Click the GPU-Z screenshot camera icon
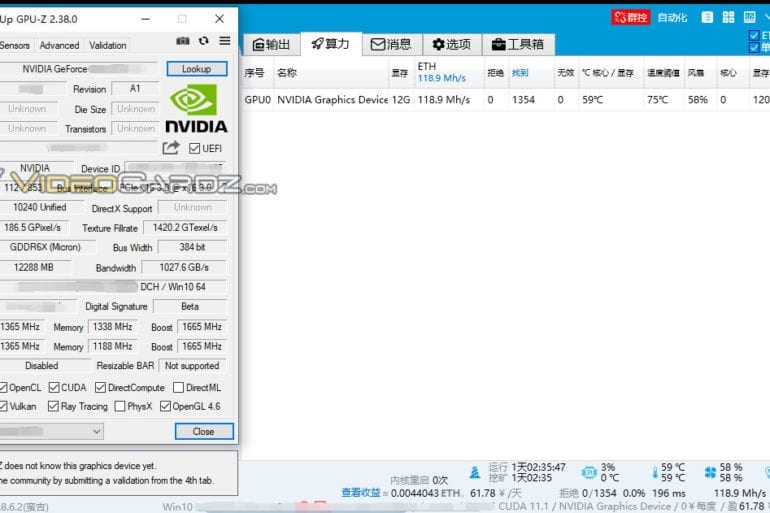The image size is (770, 513). tap(183, 41)
